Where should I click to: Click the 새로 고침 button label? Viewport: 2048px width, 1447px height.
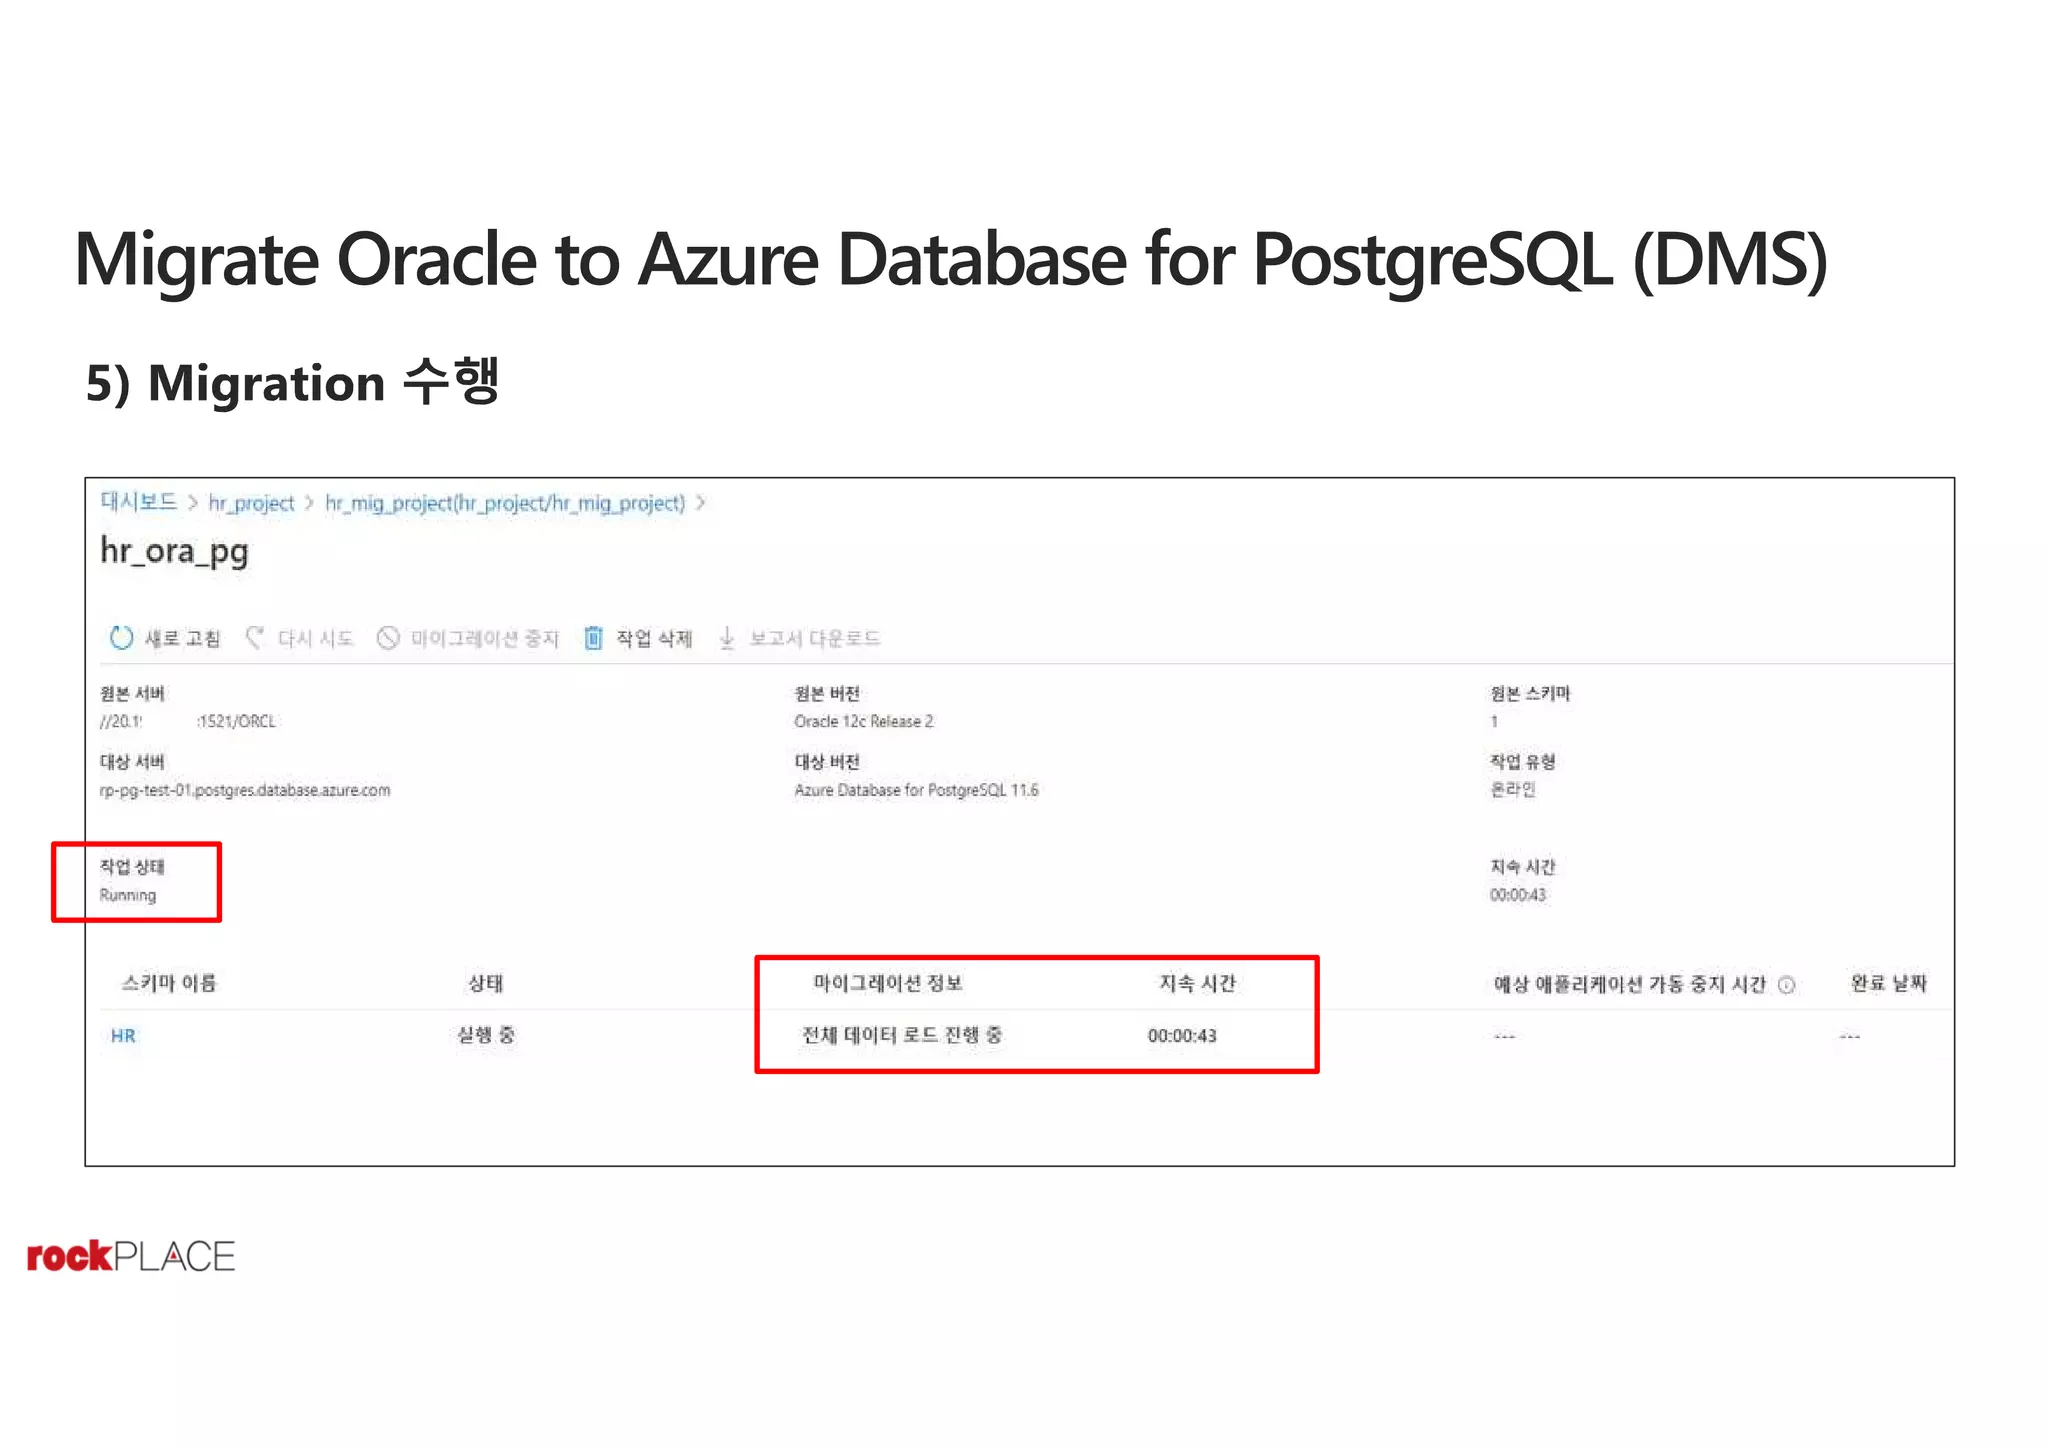182,638
